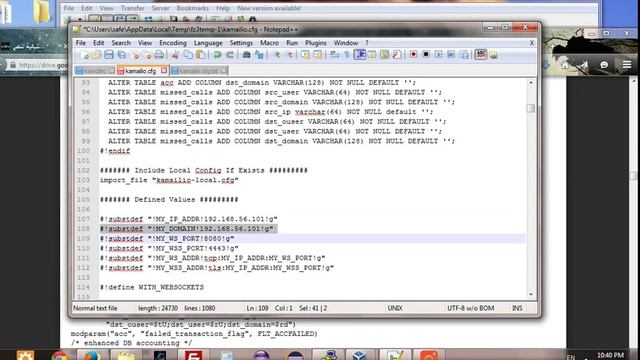Close current document via menu-bar X
The height and width of the screenshot is (360, 640).
[x=531, y=43]
